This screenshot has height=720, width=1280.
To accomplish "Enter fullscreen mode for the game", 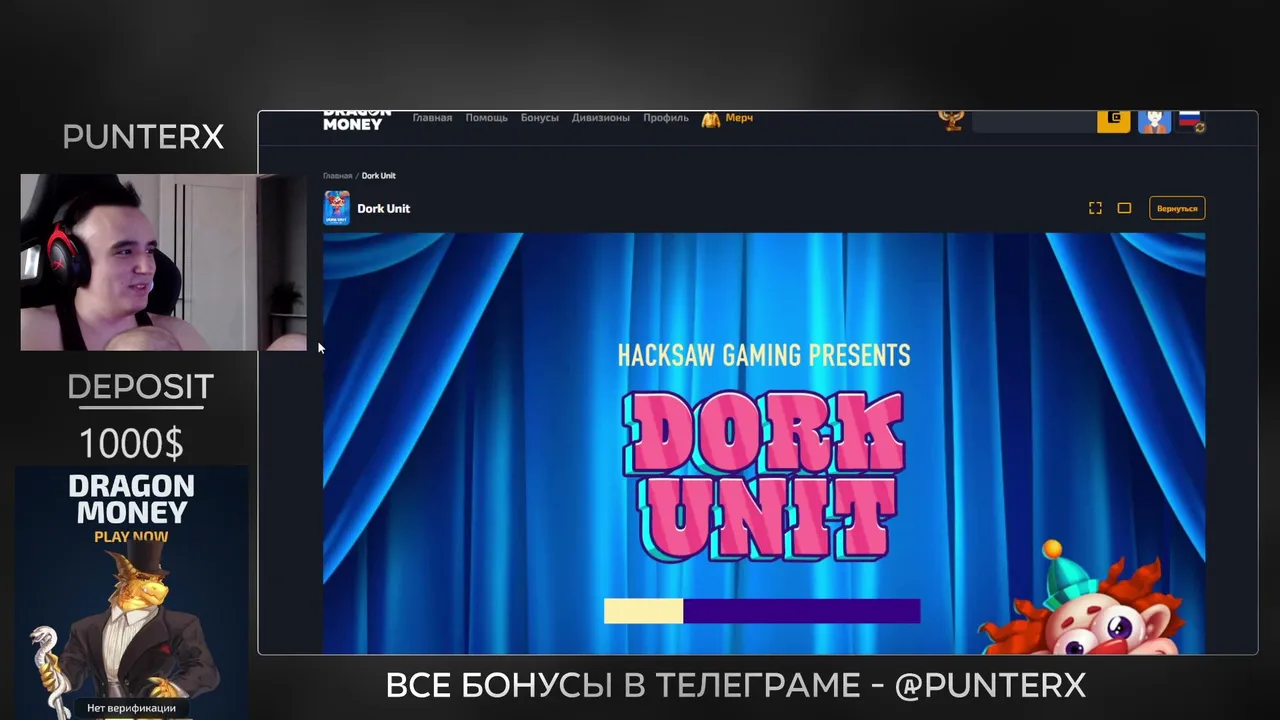I will (1095, 208).
